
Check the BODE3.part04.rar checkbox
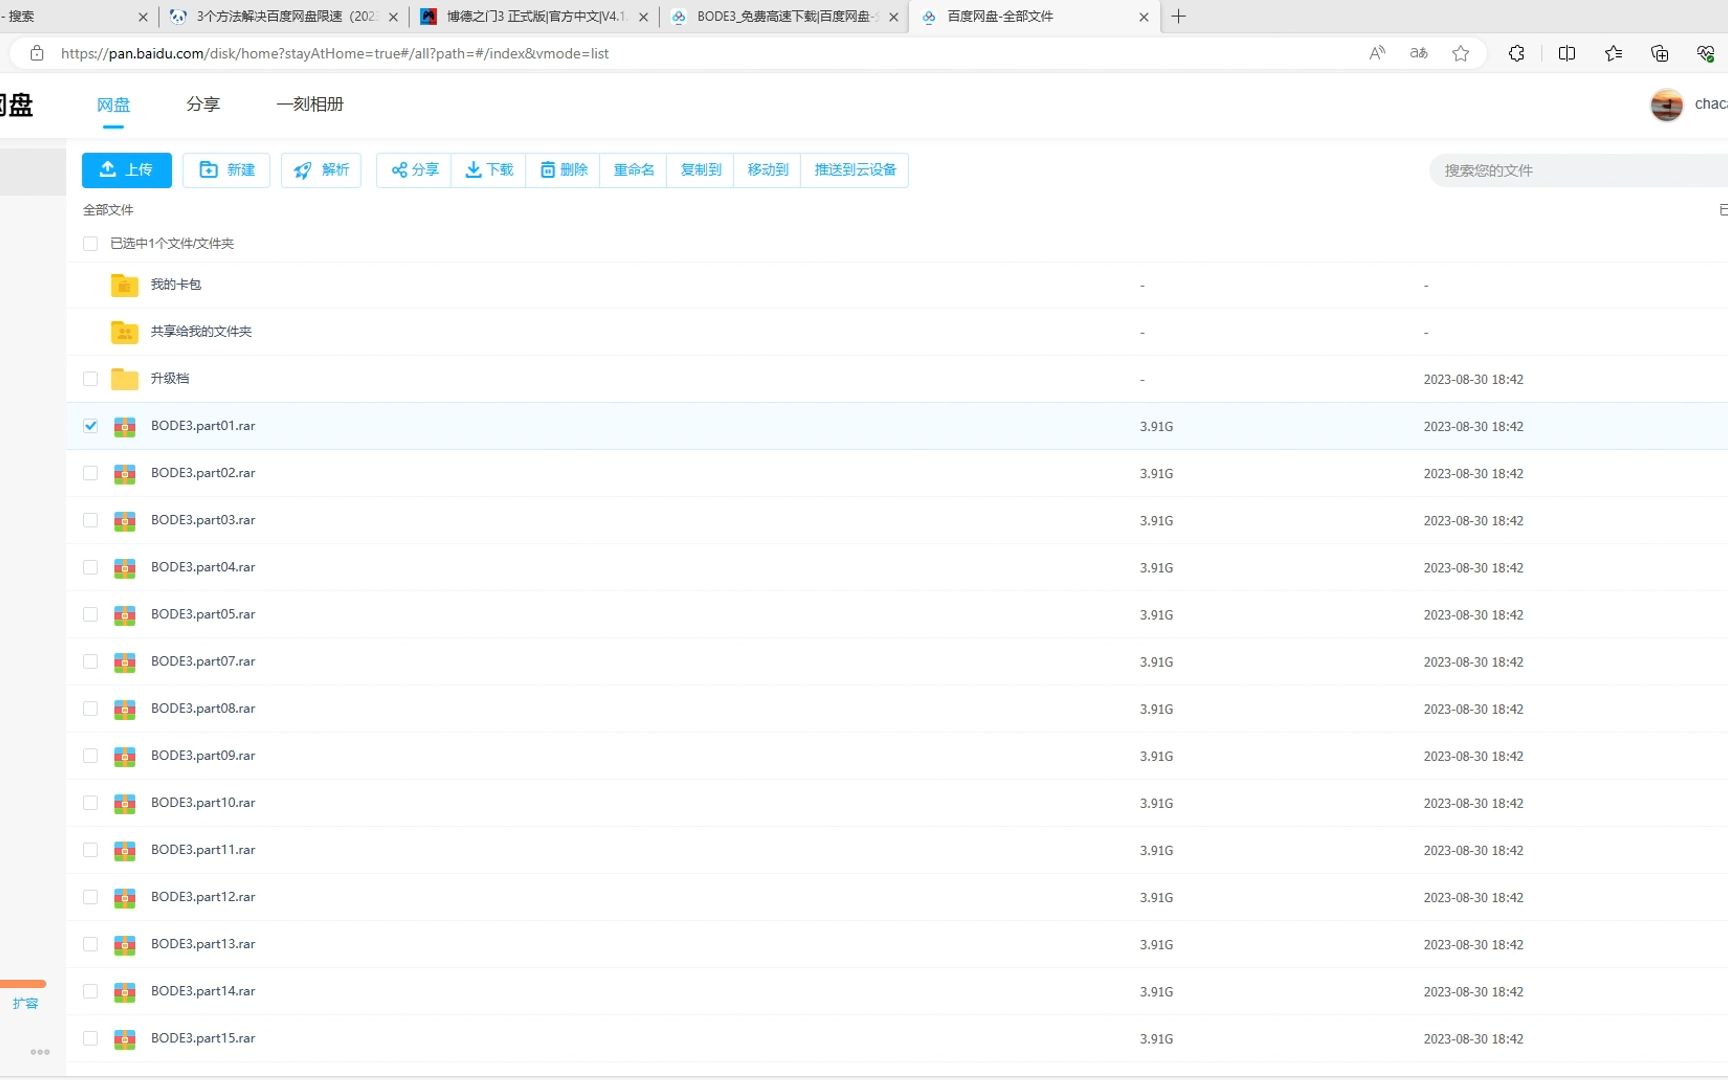pos(90,567)
